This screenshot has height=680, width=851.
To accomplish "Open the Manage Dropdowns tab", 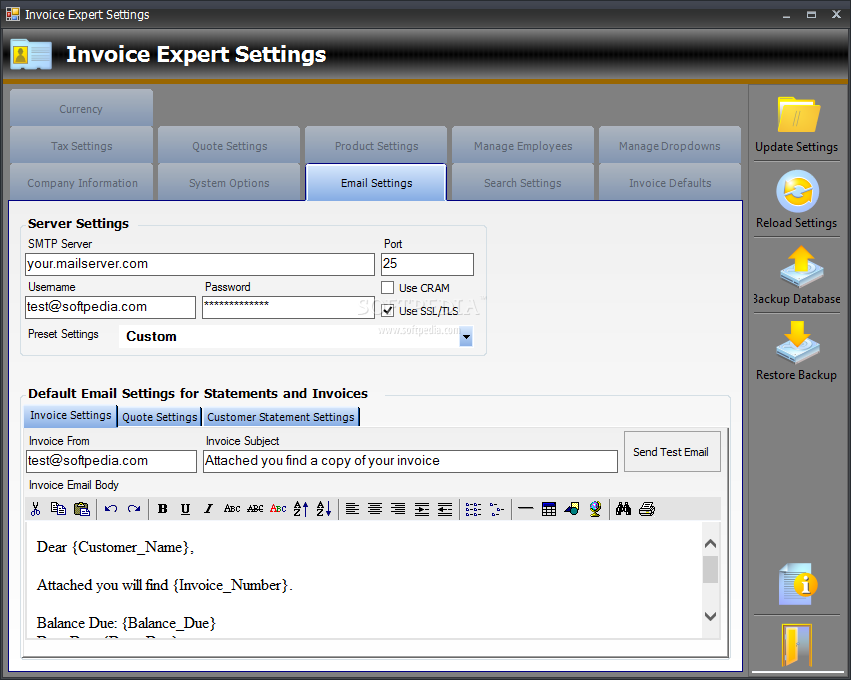I will 670,146.
